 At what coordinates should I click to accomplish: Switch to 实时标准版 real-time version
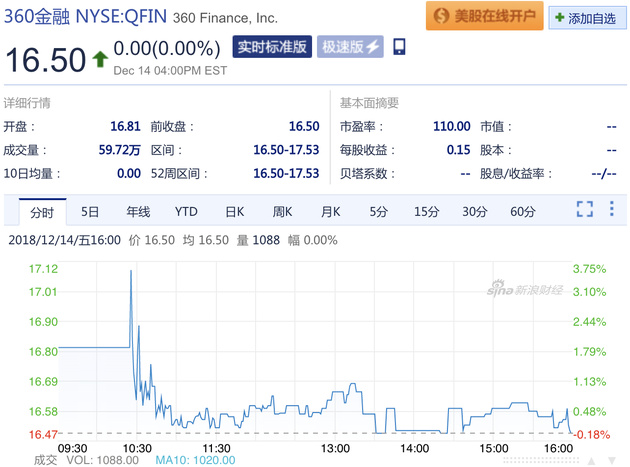coord(272,47)
